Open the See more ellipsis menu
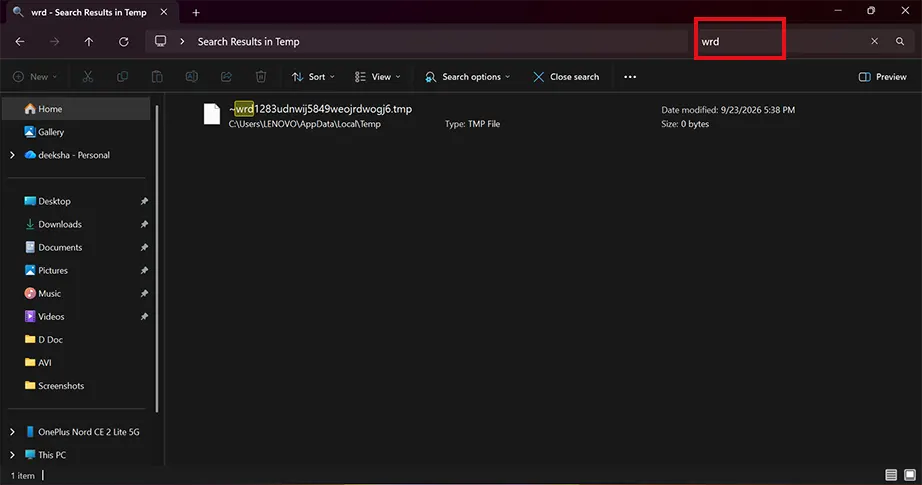Viewport: 922px width, 485px height. [630, 77]
